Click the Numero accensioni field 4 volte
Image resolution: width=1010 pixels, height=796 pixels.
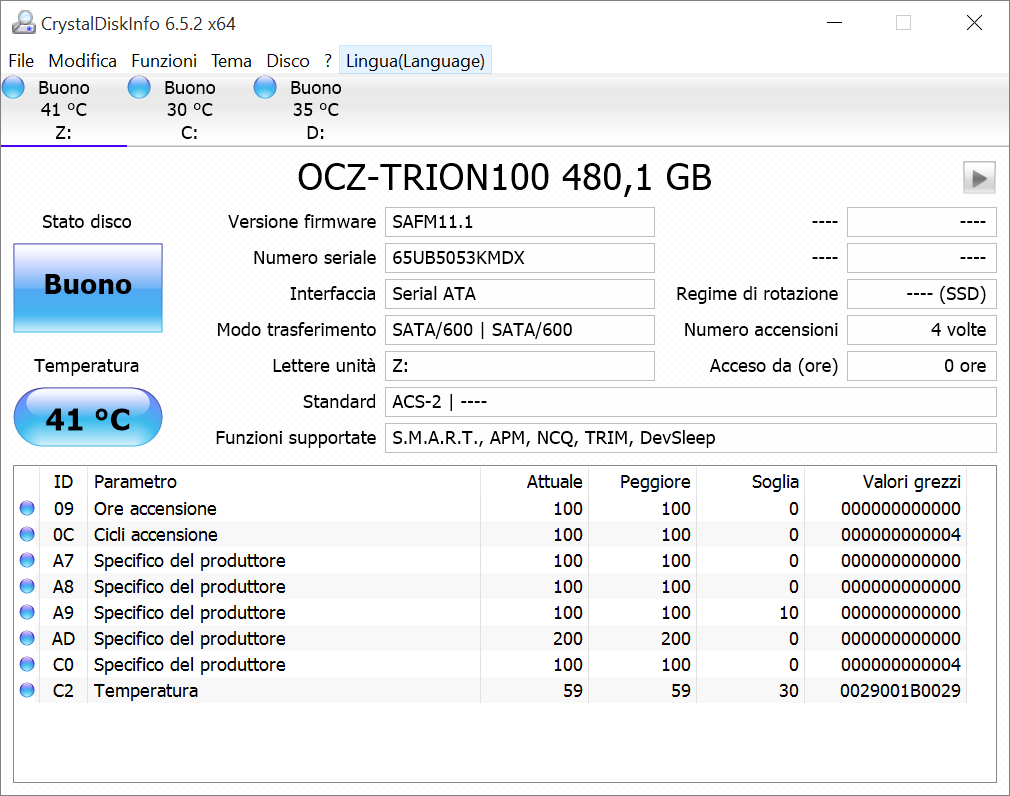click(922, 330)
